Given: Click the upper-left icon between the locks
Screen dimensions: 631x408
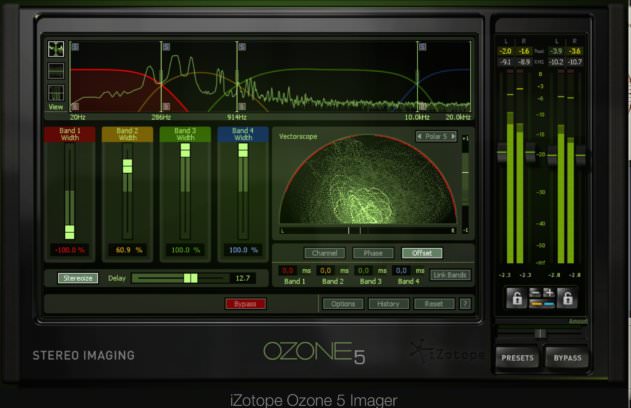Looking at the screenshot, I should click(x=535, y=293).
